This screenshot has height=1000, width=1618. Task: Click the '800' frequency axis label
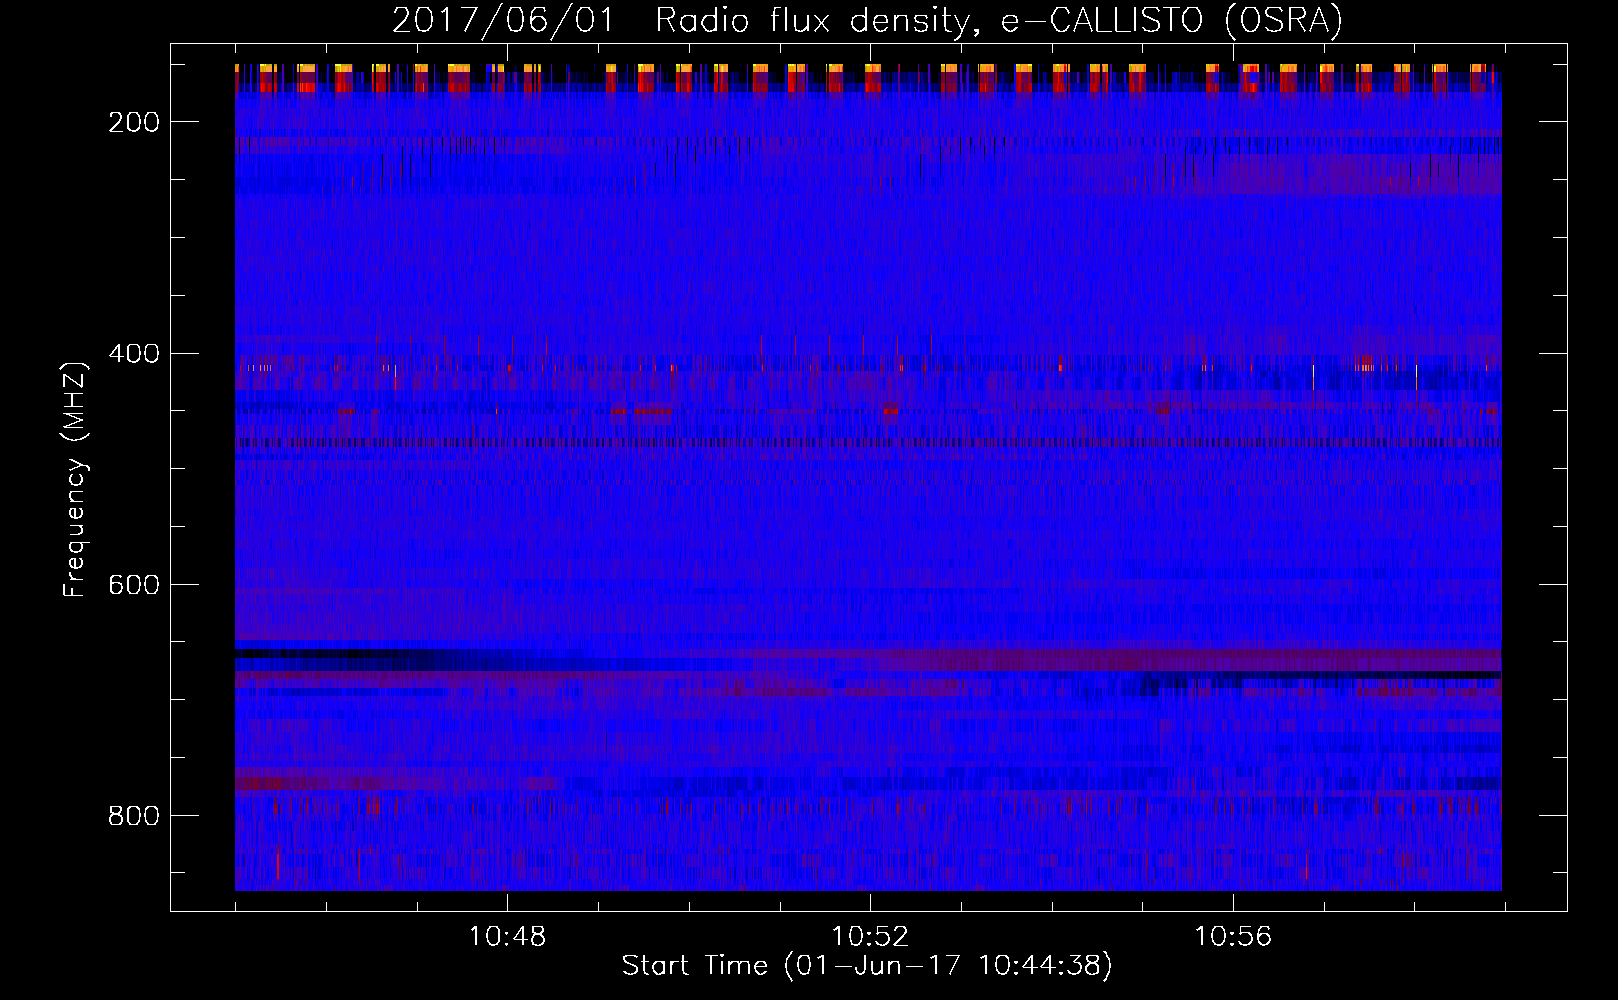pos(134,816)
